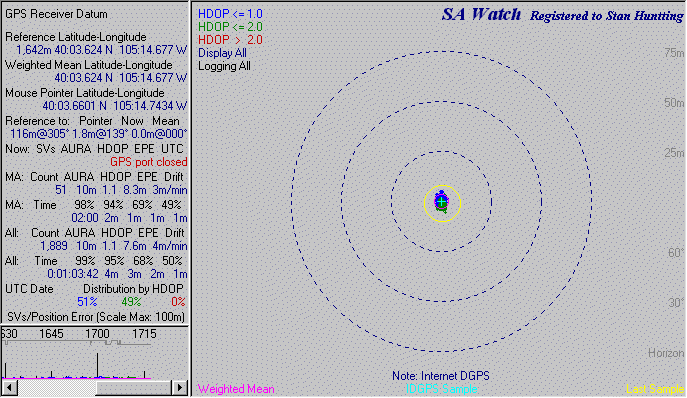Click the 1700 marker on the timeline
This screenshot has width=687, height=398.
point(97,334)
